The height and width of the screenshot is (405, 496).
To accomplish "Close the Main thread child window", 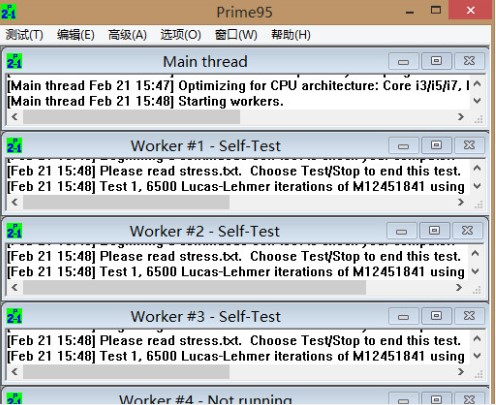I will [469, 61].
